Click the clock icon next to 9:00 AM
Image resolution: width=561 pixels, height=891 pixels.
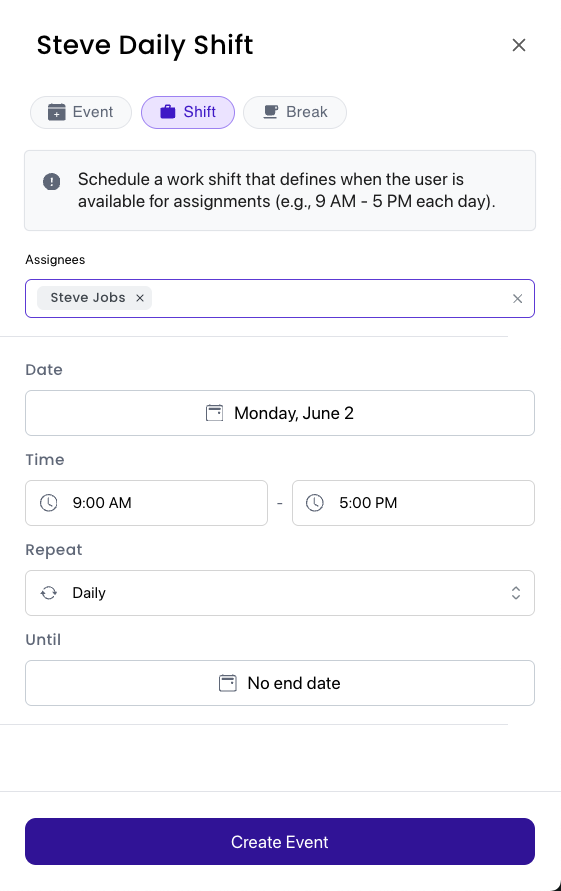(48, 503)
